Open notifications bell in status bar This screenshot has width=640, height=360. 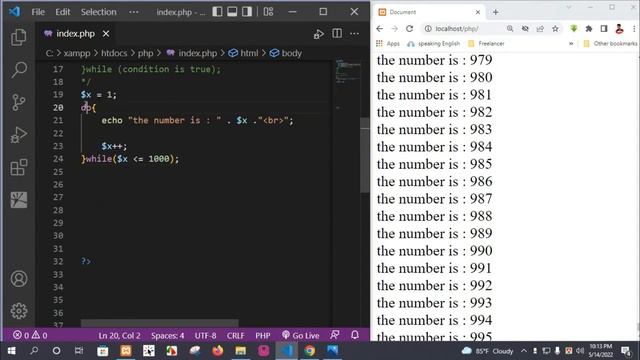pyautogui.click(x=355, y=335)
